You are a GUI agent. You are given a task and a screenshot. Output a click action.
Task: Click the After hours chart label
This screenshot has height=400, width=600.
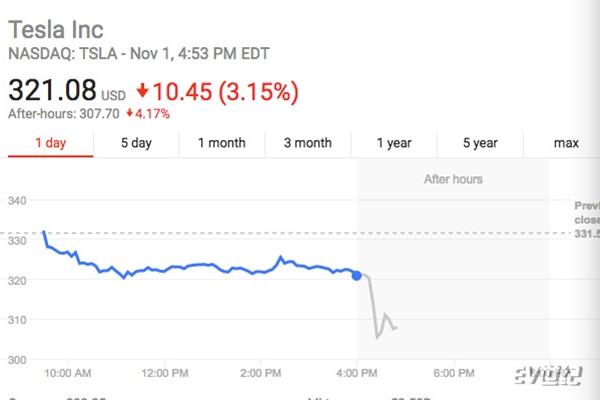(453, 179)
